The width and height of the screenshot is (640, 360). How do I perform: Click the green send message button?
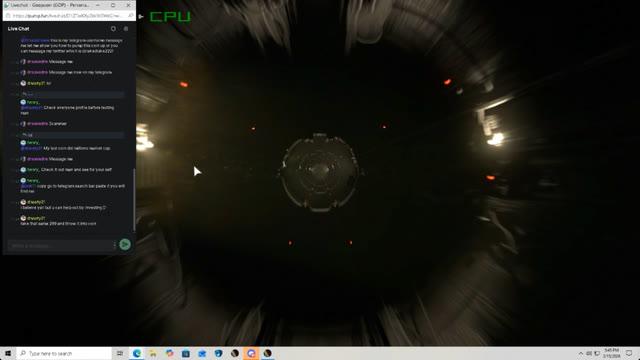click(125, 244)
